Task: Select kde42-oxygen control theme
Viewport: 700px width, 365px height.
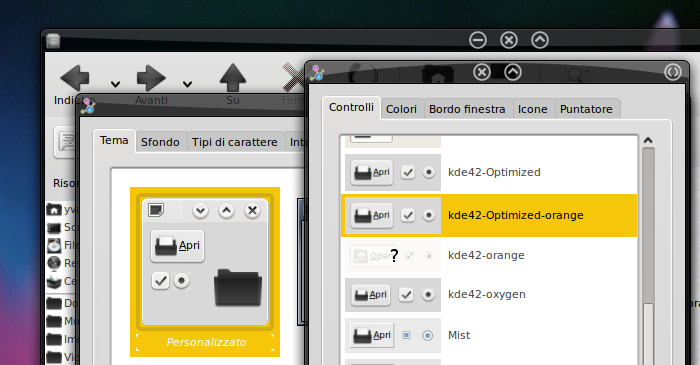Action: click(489, 294)
